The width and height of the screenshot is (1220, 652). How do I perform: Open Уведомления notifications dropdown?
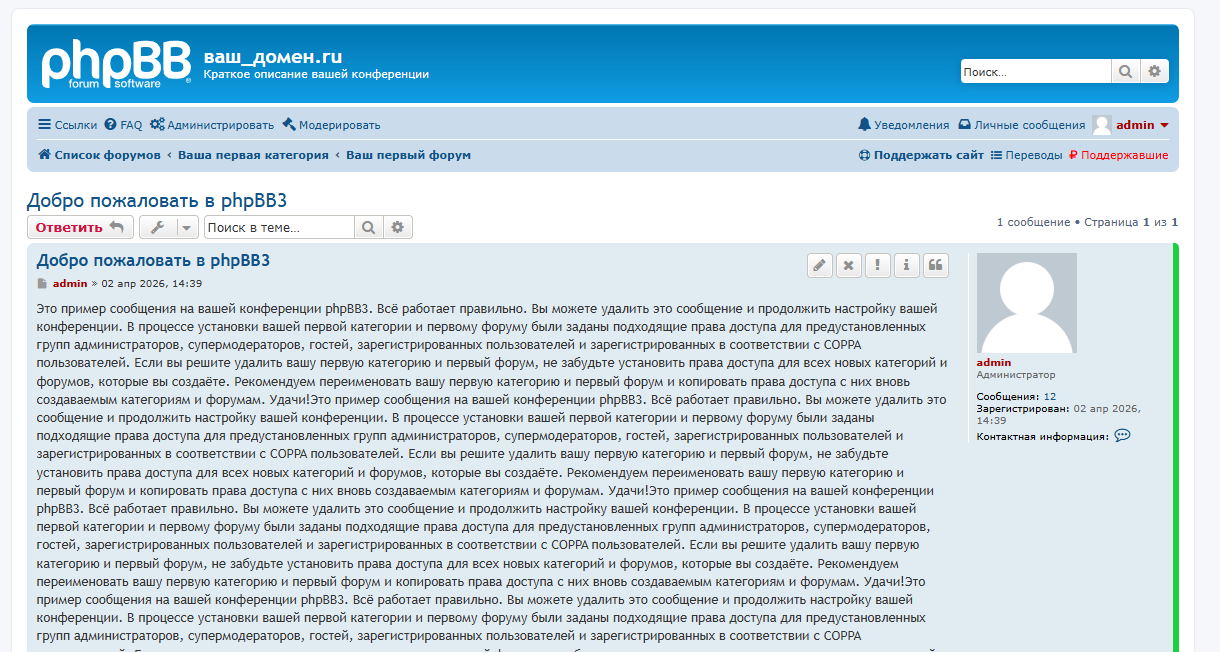click(x=904, y=125)
